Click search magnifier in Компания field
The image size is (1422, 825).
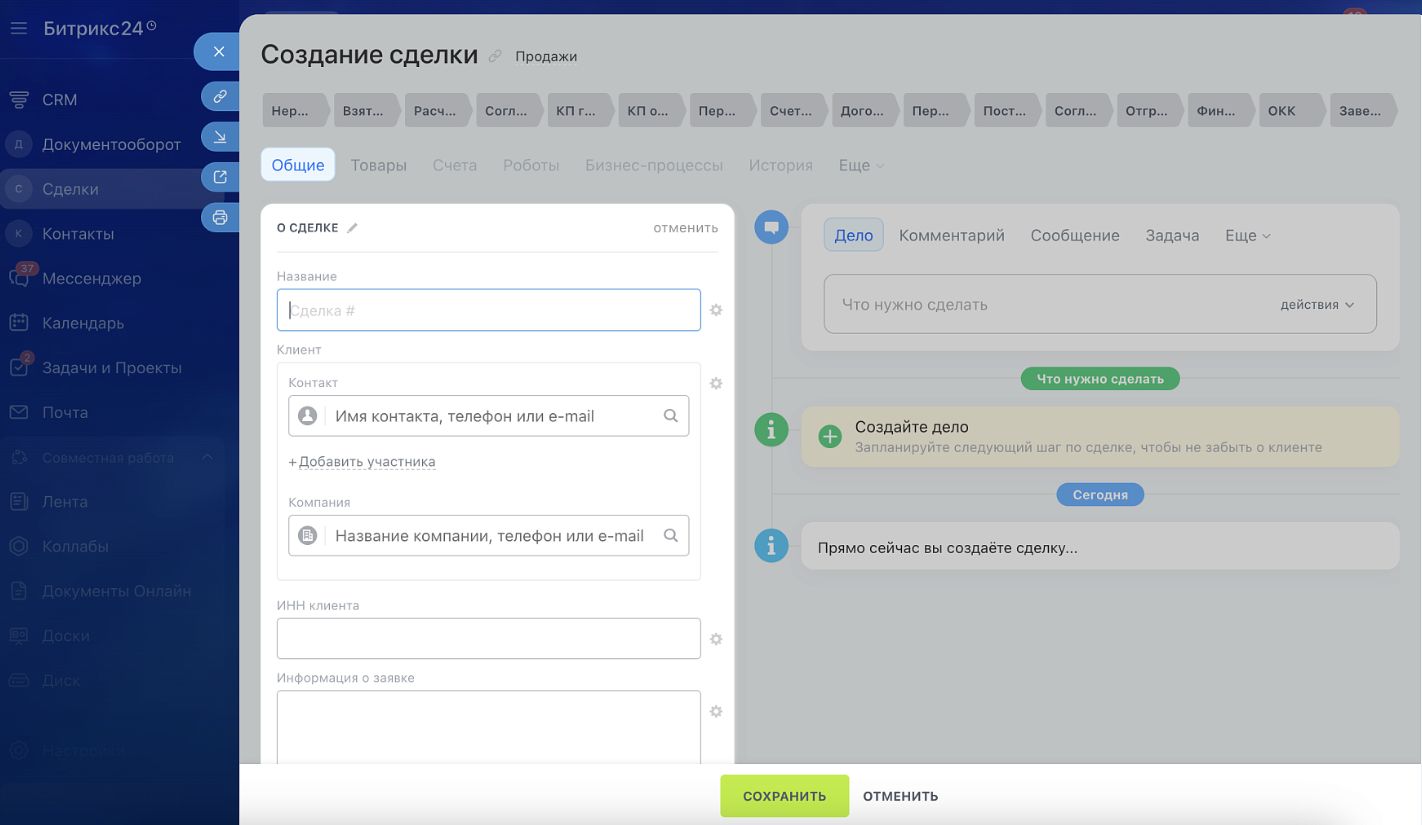coord(671,536)
